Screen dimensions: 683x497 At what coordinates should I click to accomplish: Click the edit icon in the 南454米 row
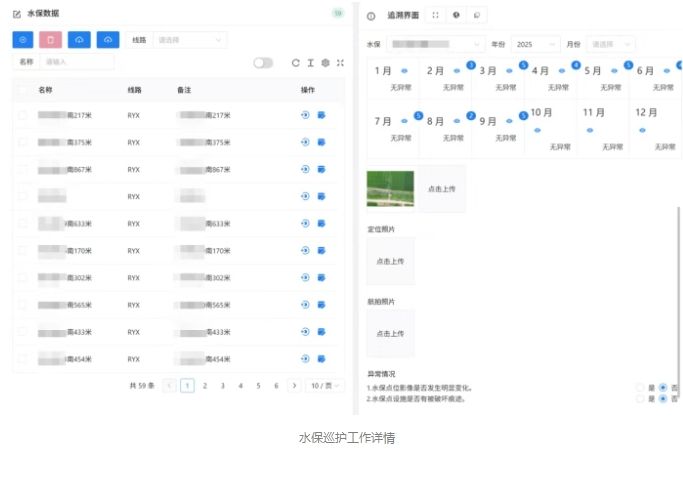coord(322,358)
